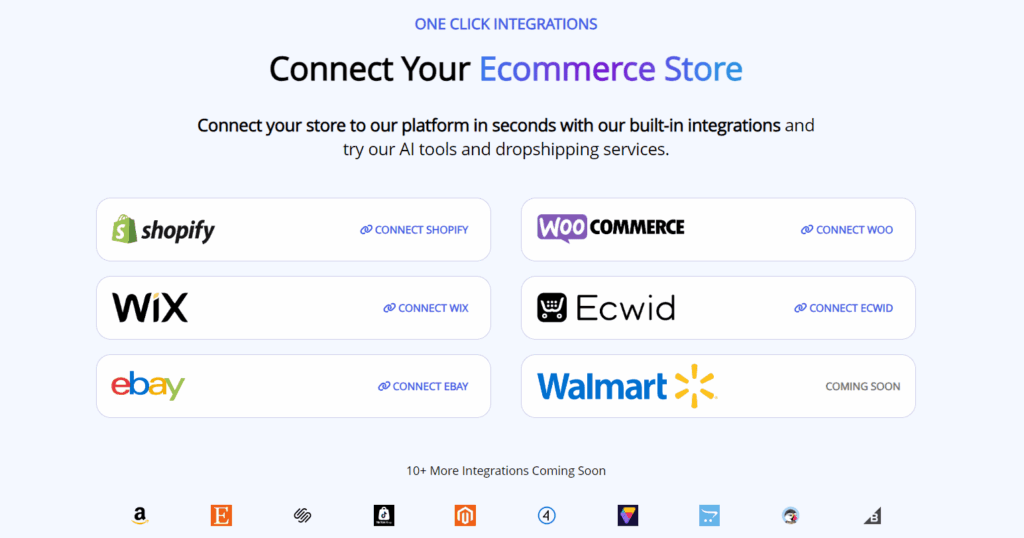Click the circled number 4 icon
The width and height of the screenshot is (1024, 538).
[x=546, y=516]
